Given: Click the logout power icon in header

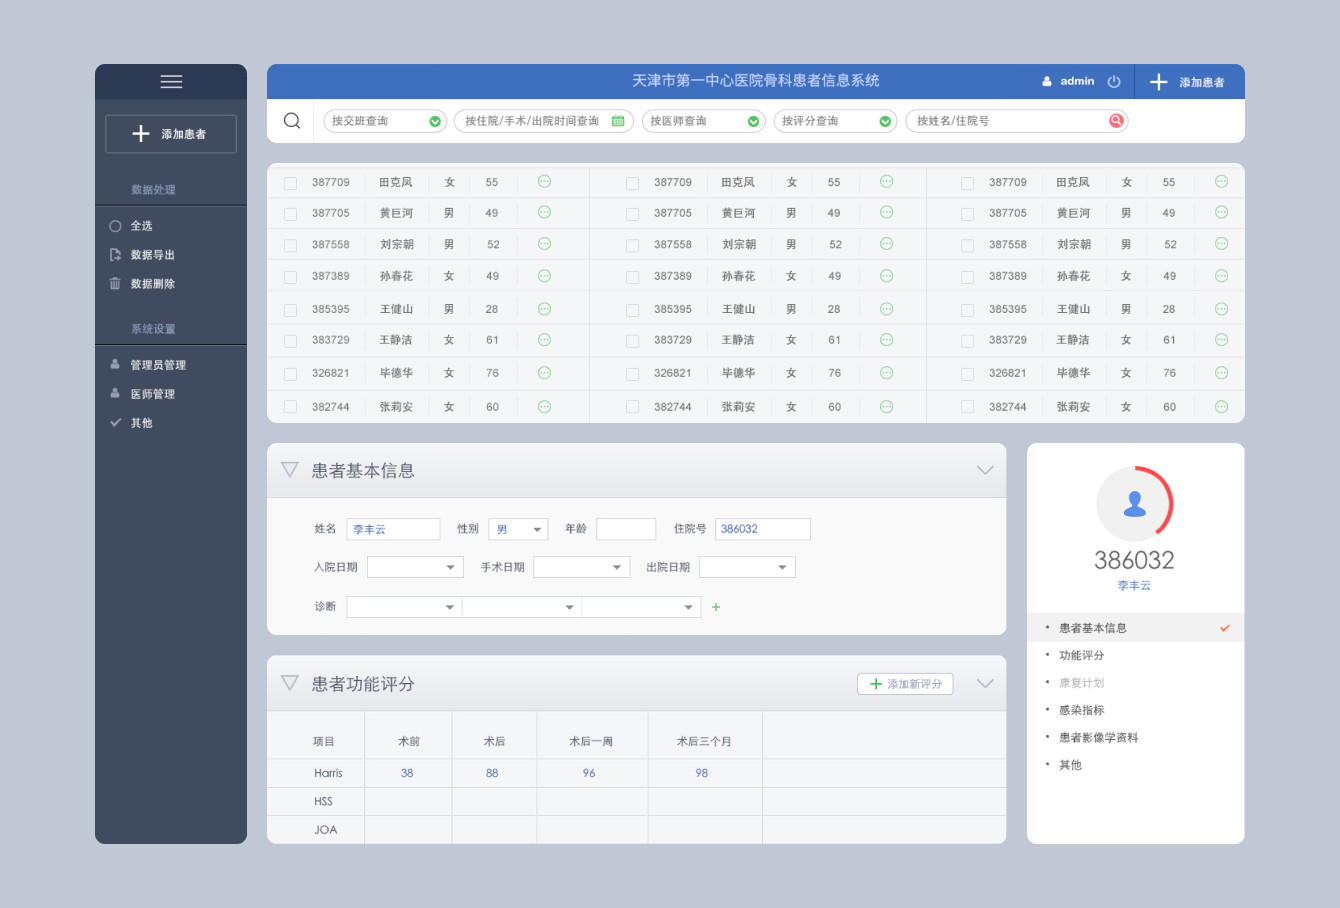Looking at the screenshot, I should pos(1114,81).
